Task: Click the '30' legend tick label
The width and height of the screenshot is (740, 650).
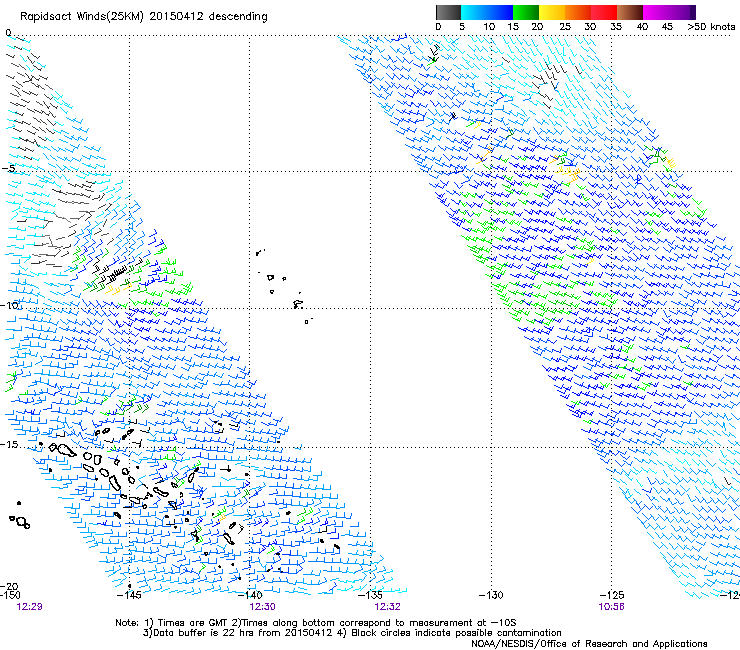Action: (x=590, y=27)
